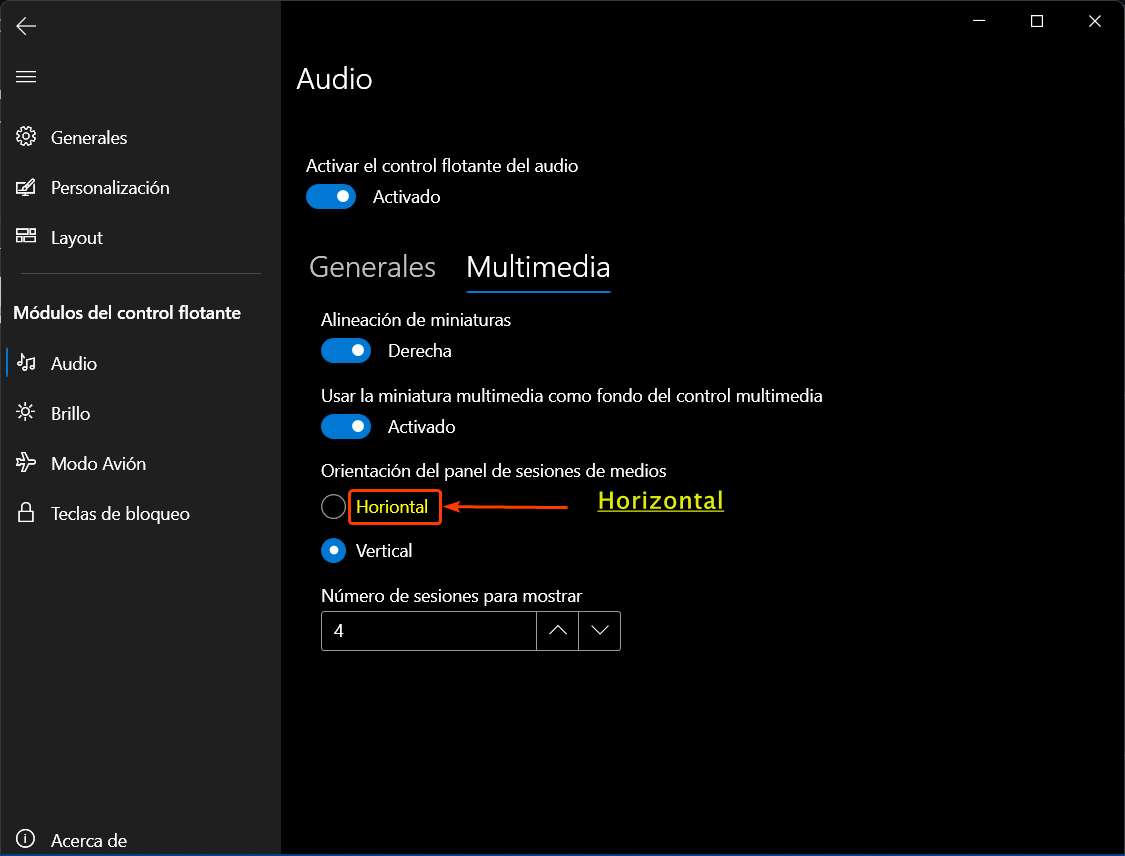
Task: Click the Audio music note icon
Action: pyautogui.click(x=26, y=362)
